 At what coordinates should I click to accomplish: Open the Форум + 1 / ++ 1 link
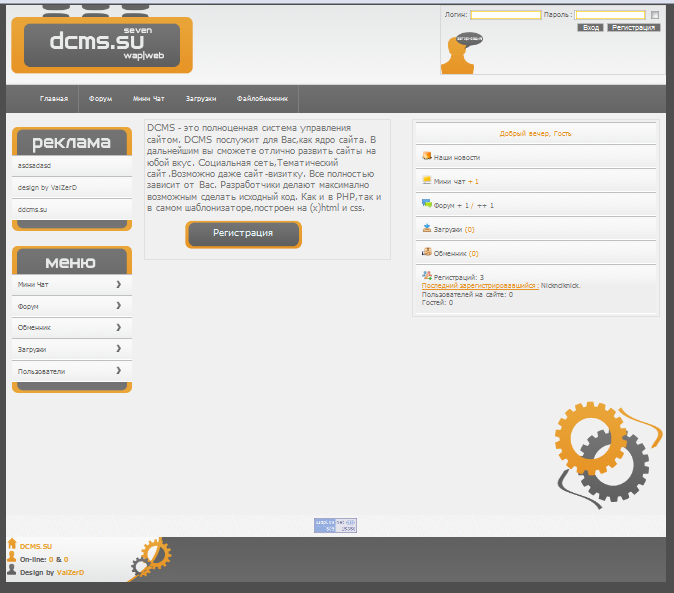[463, 206]
